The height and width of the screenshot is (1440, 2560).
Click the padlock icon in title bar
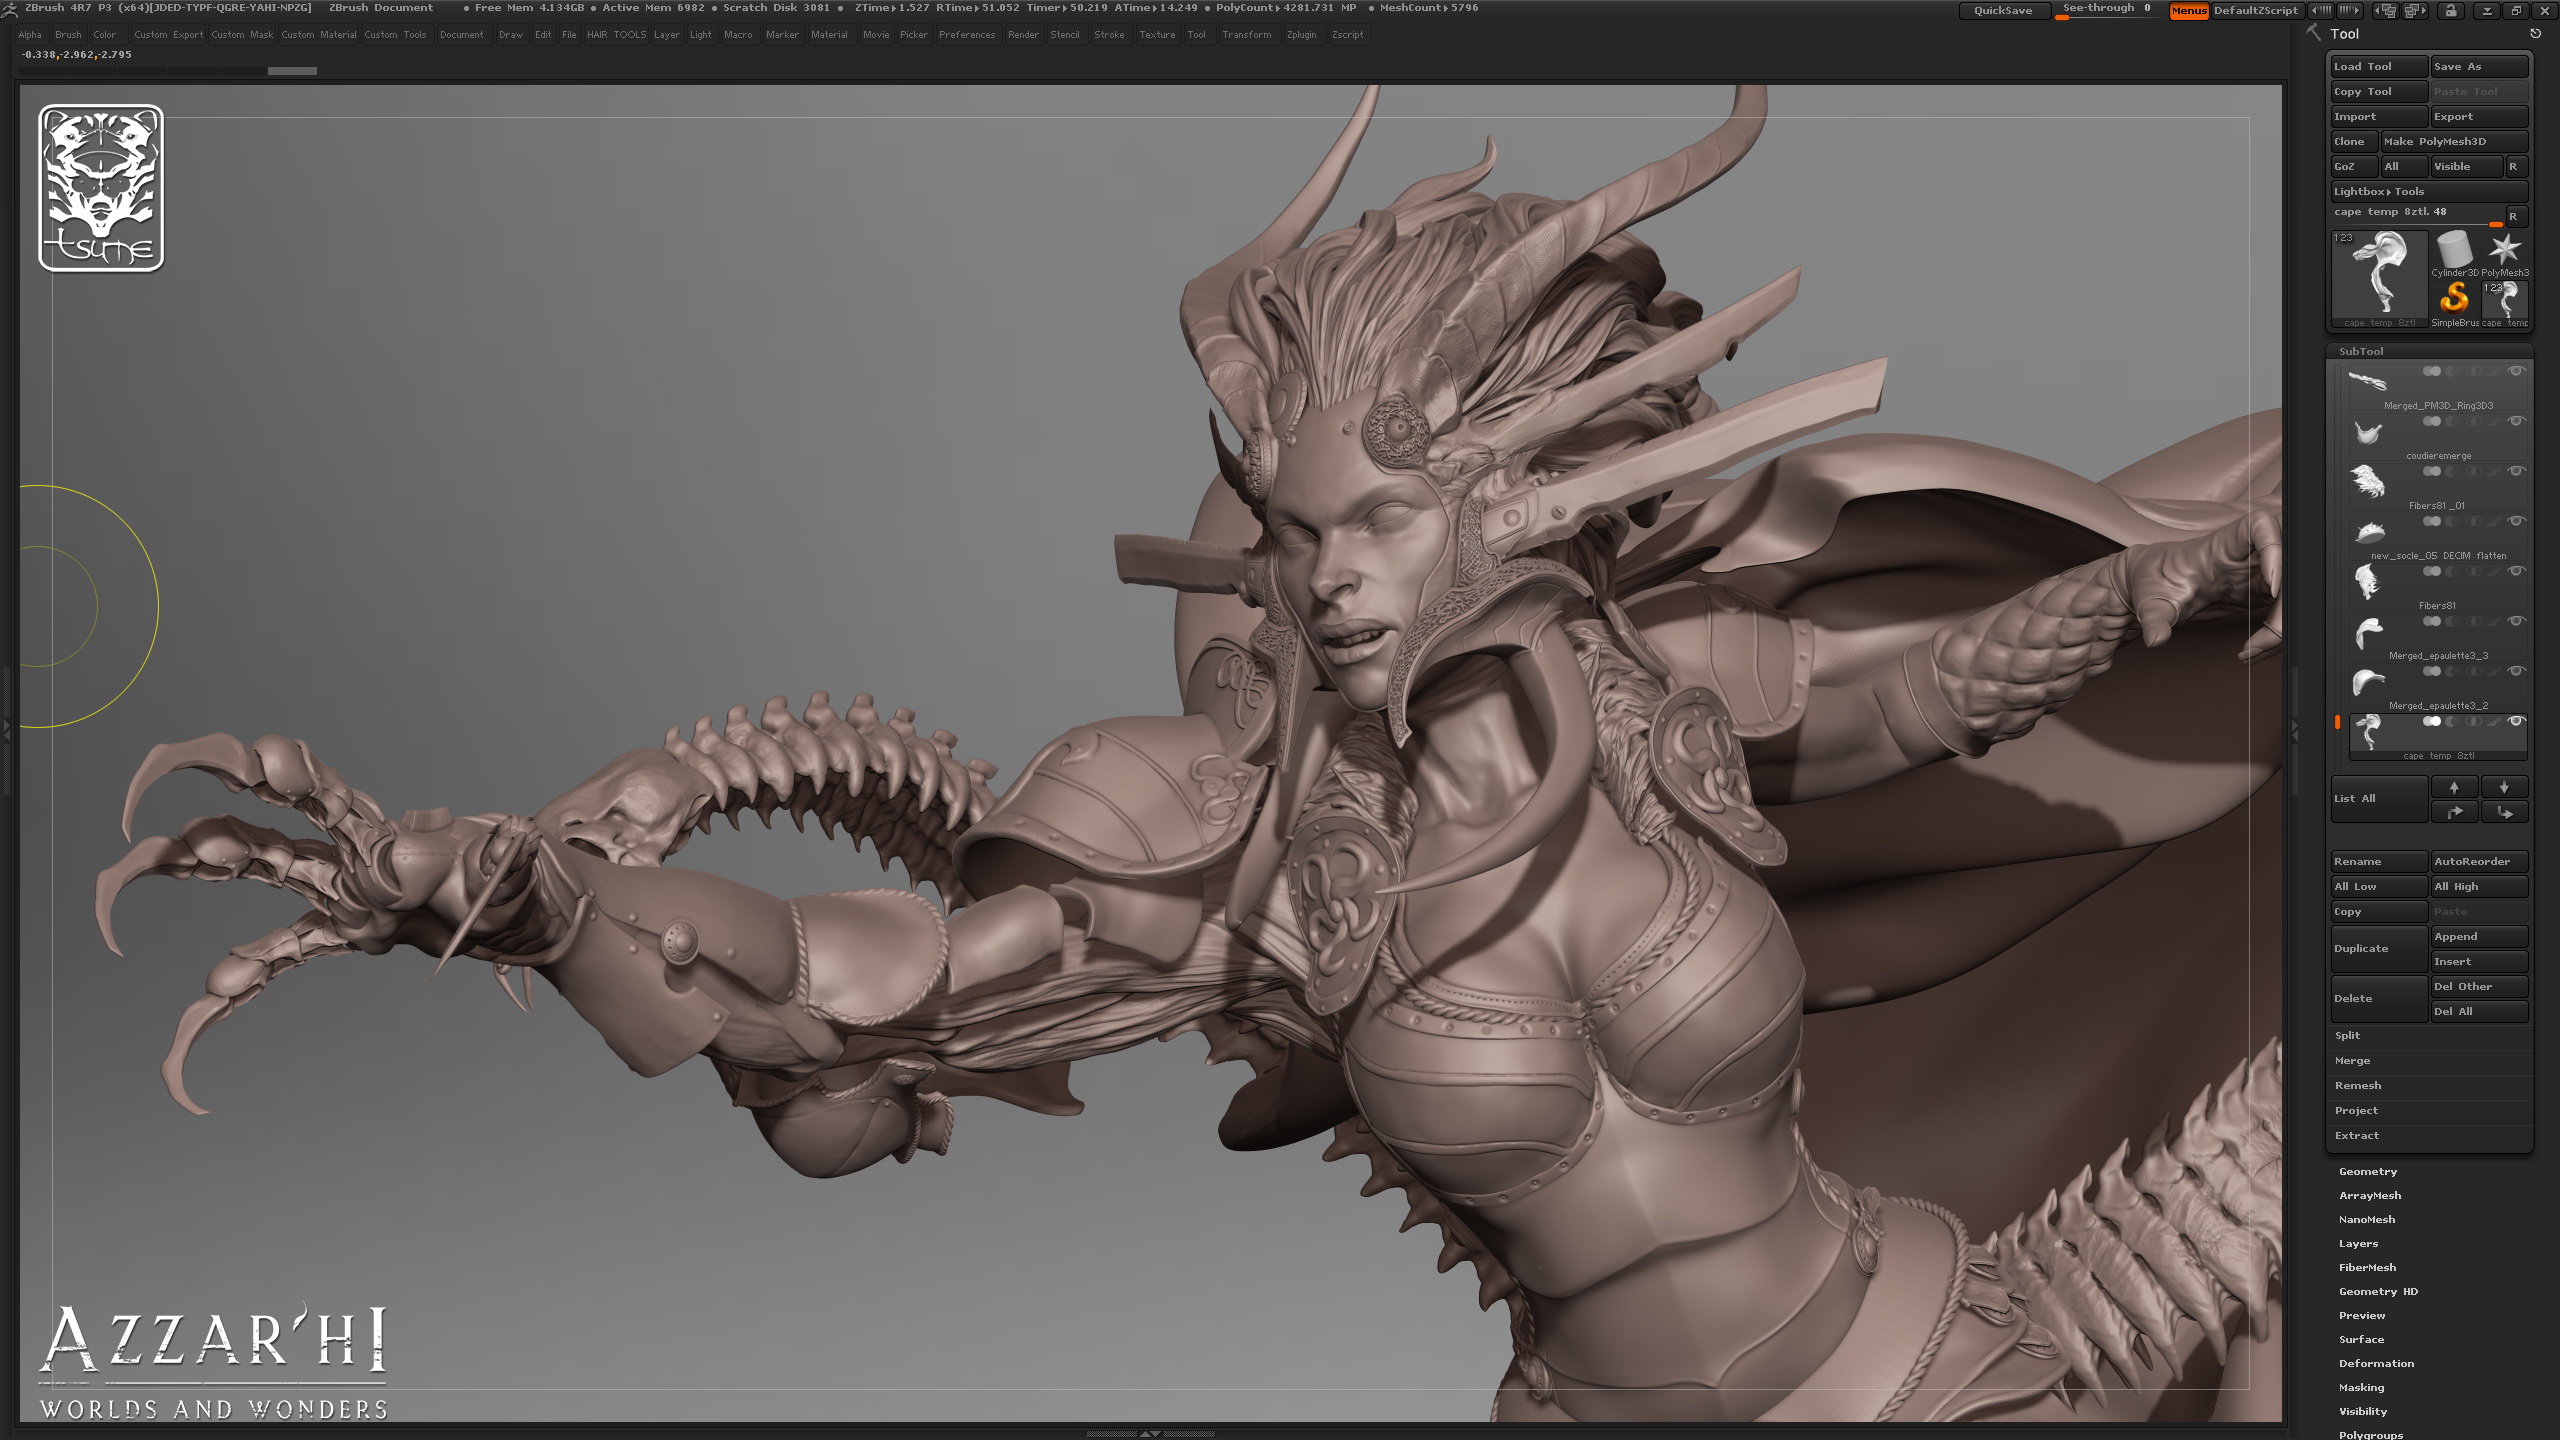pos(2451,10)
